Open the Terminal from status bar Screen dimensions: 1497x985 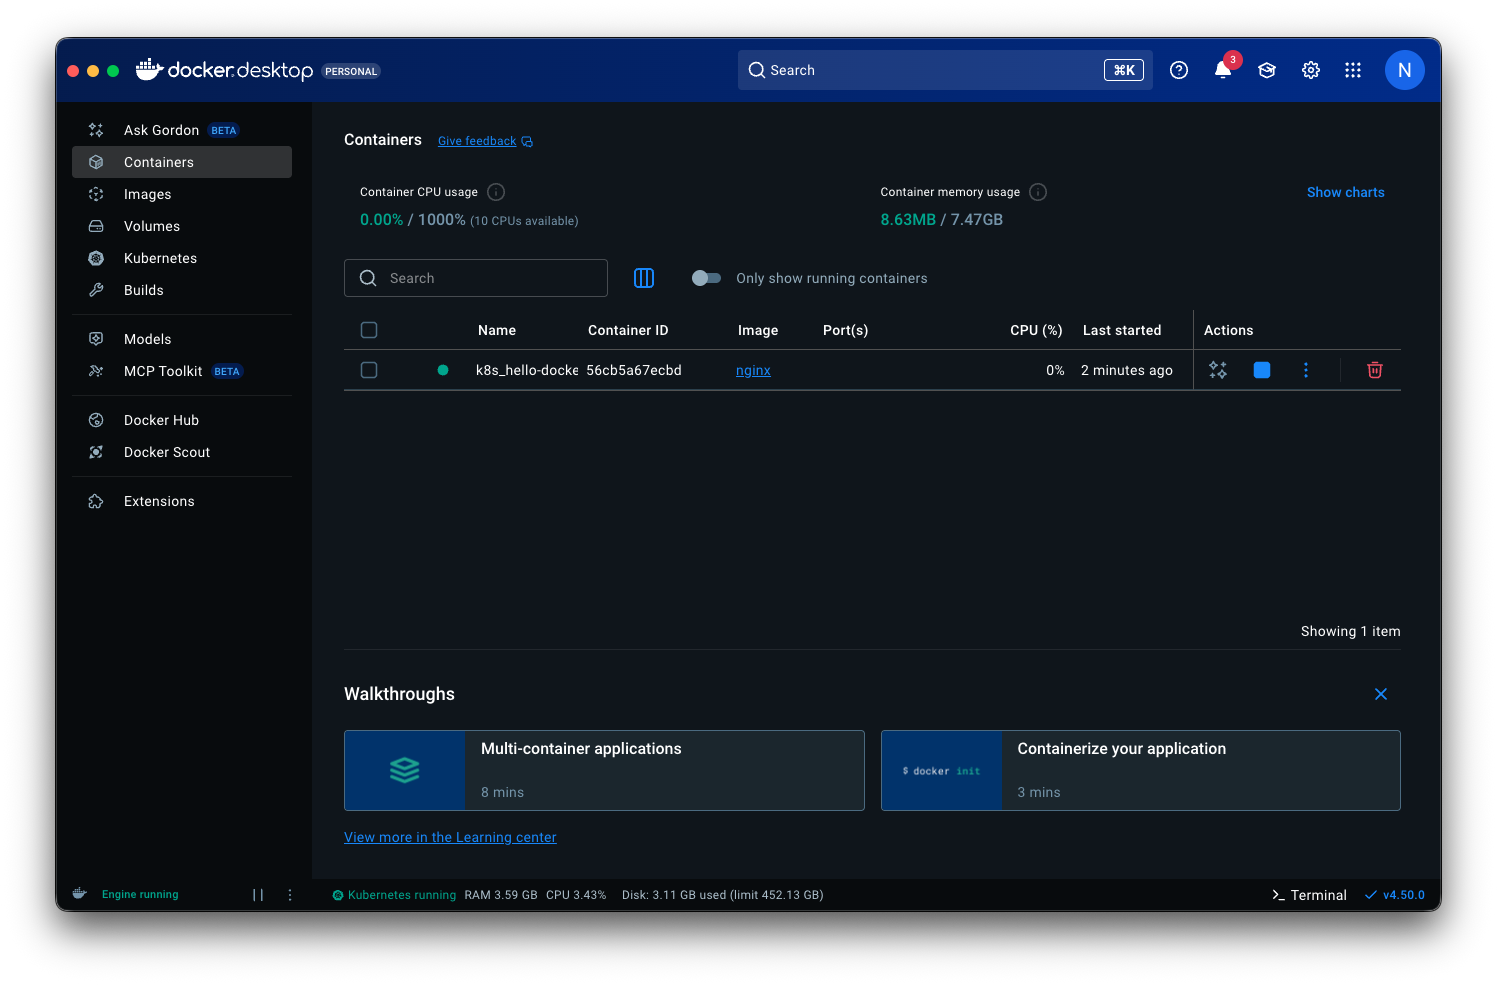pos(1309,895)
